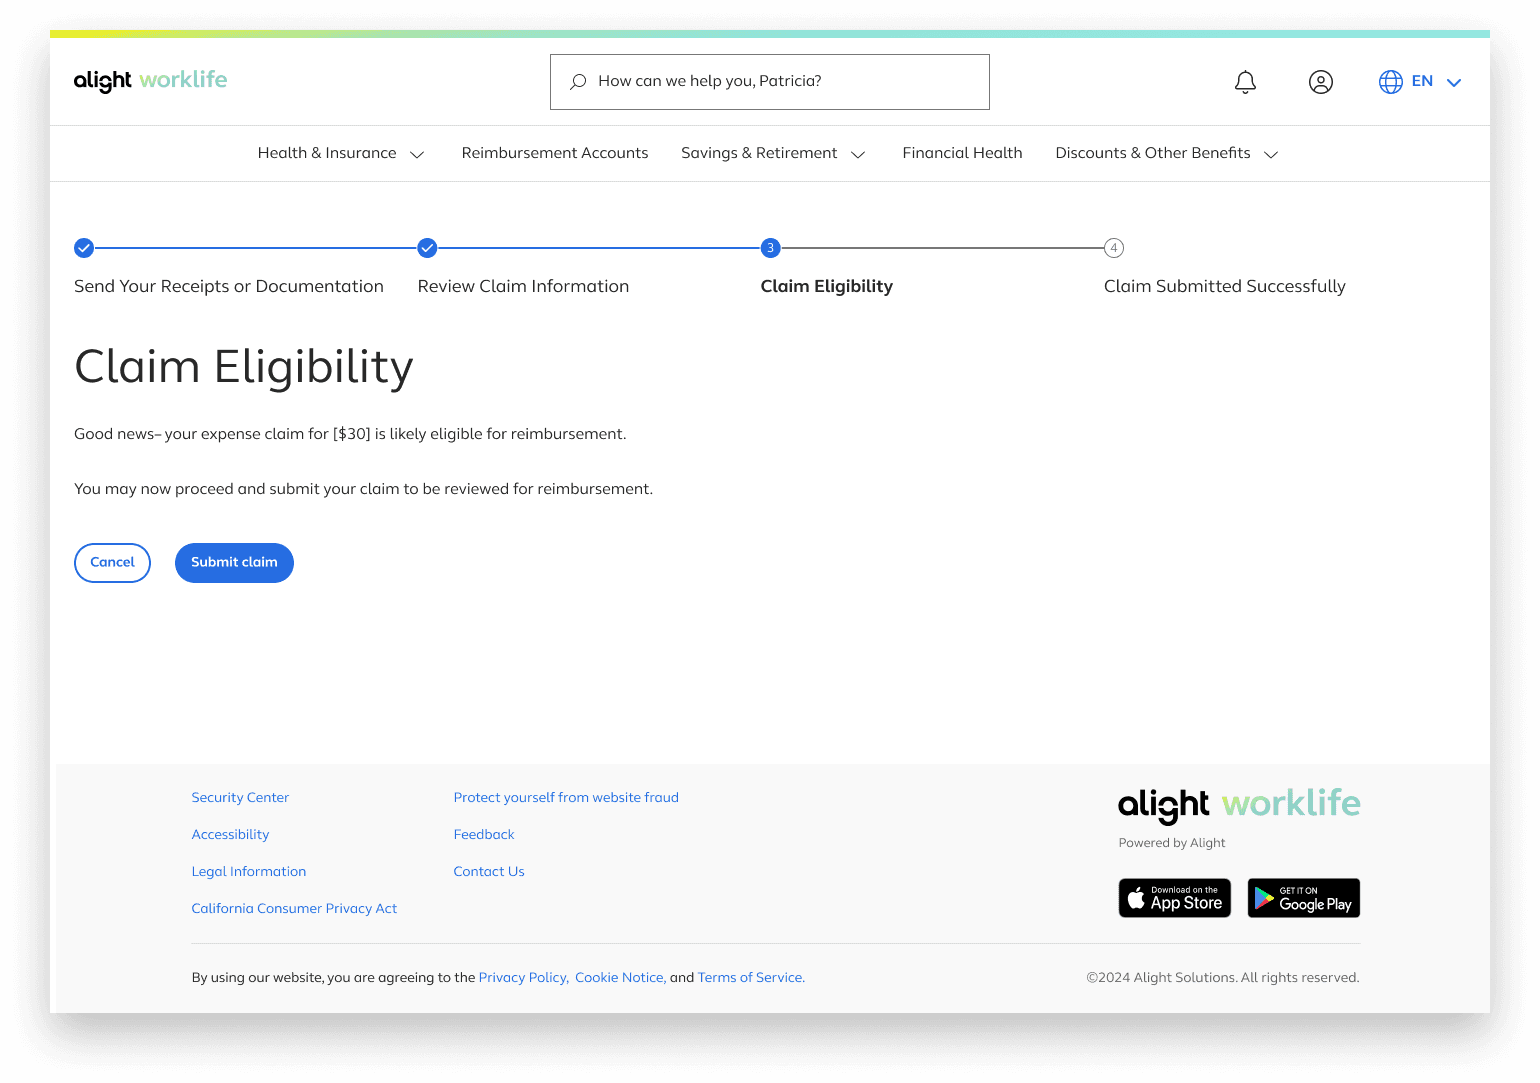The image size is (1540, 1083).
Task: Click the Alight Worklife header logo
Action: (x=151, y=80)
